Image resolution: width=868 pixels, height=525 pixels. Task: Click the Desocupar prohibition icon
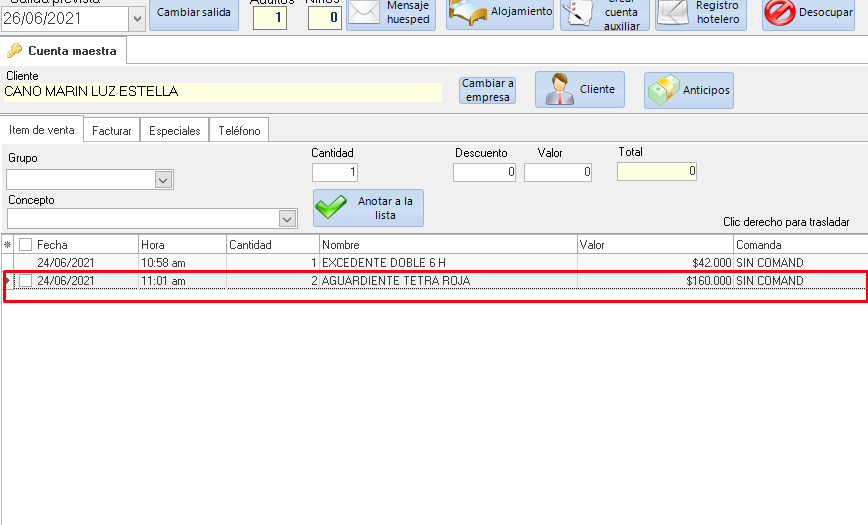coord(780,13)
